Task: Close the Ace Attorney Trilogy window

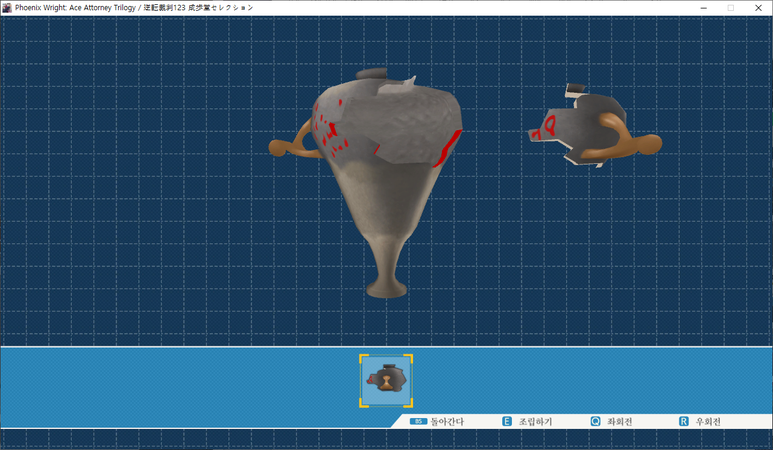Action: click(758, 8)
